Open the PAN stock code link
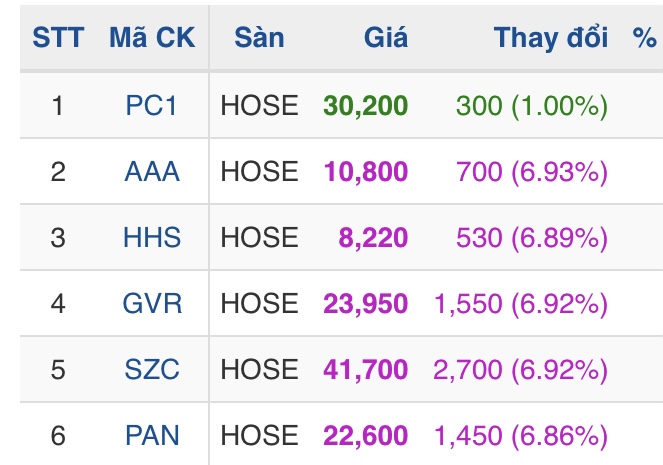663x465 pixels. pos(152,435)
